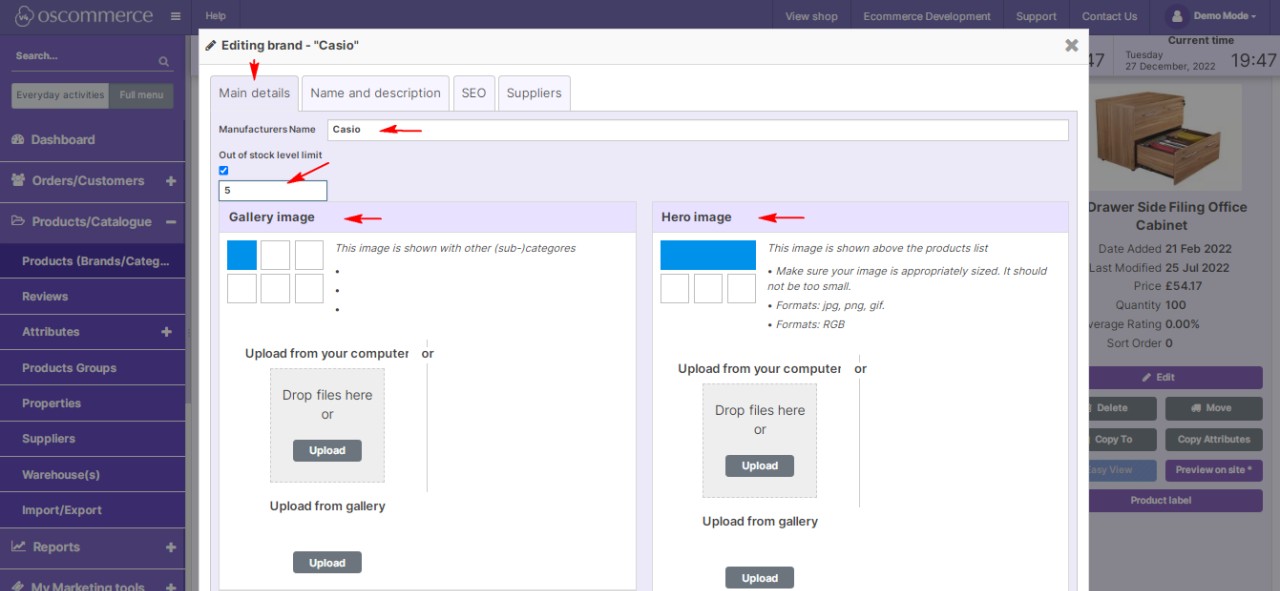Click the 19:47 clock text at top right
The height and width of the screenshot is (591, 1280).
pyautogui.click(x=1254, y=61)
